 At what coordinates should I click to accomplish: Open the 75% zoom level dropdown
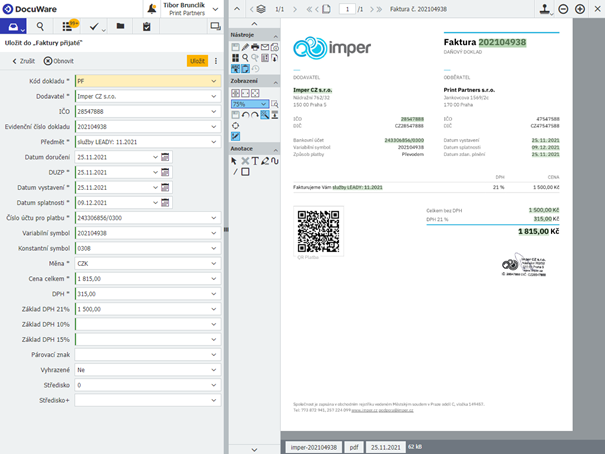point(250,104)
